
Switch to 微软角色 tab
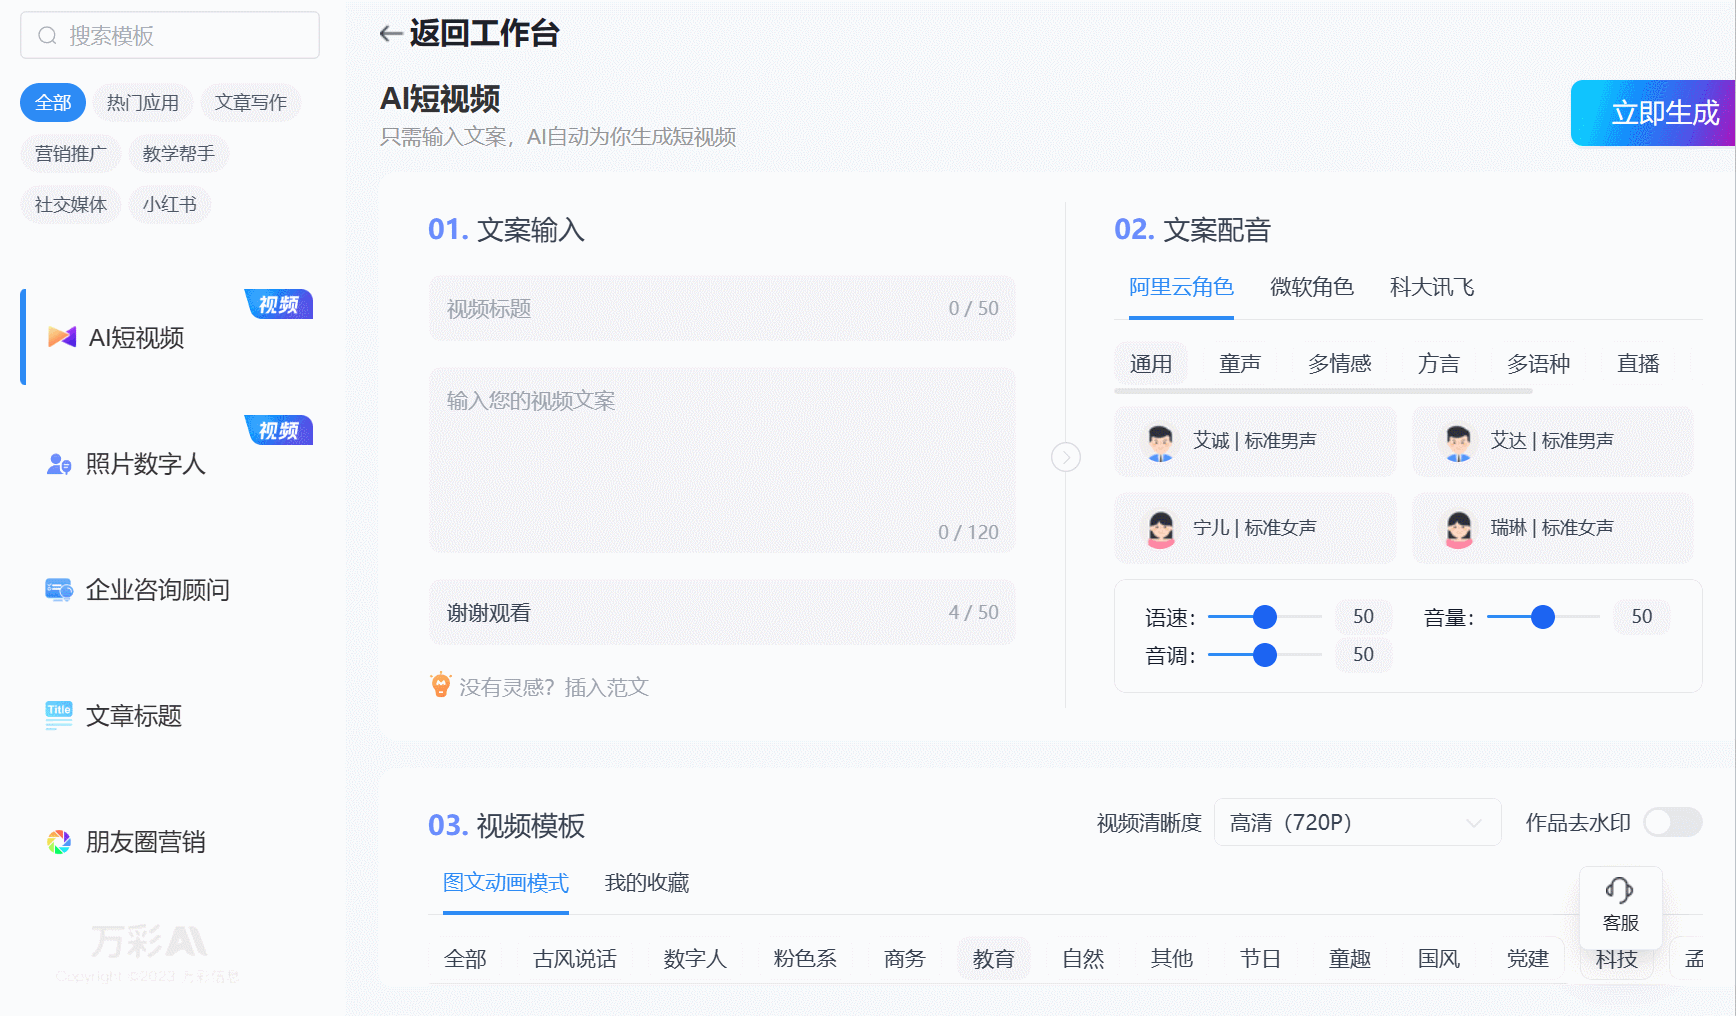(x=1311, y=287)
